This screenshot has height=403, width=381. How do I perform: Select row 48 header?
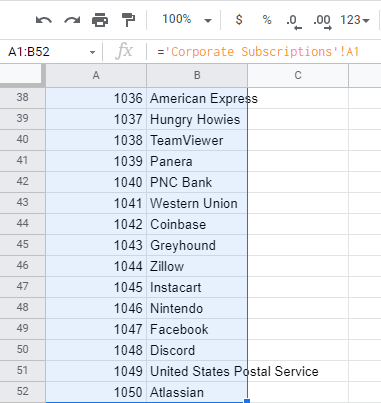pyautogui.click(x=22, y=308)
